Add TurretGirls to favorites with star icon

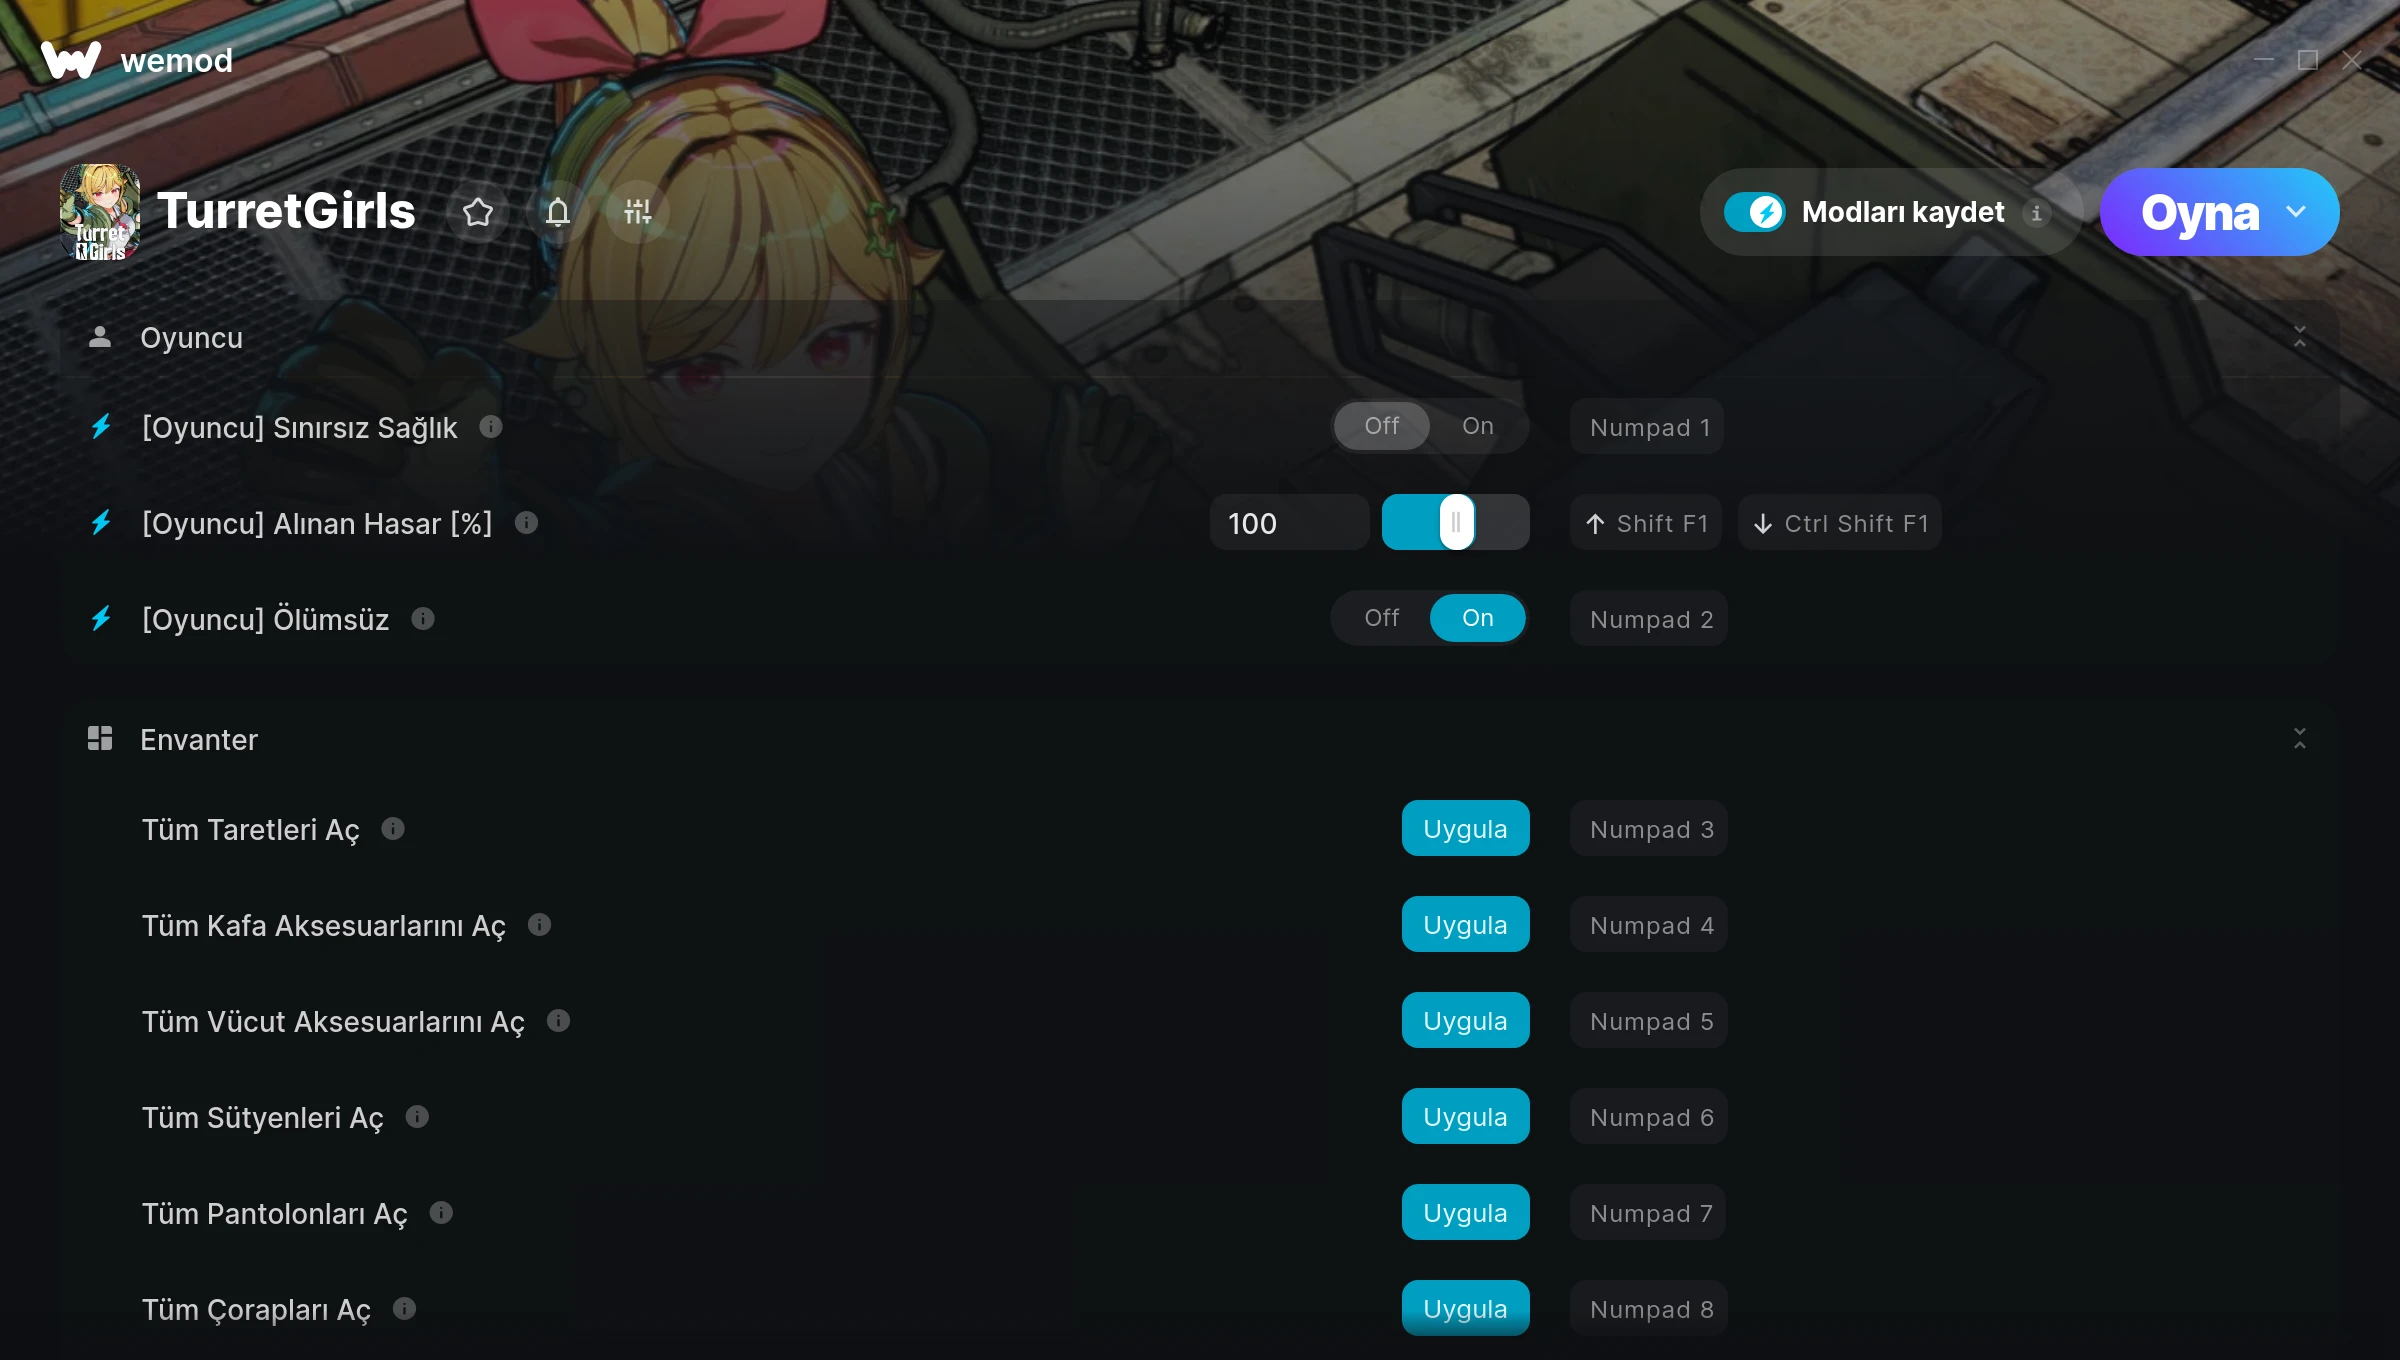[x=478, y=212]
